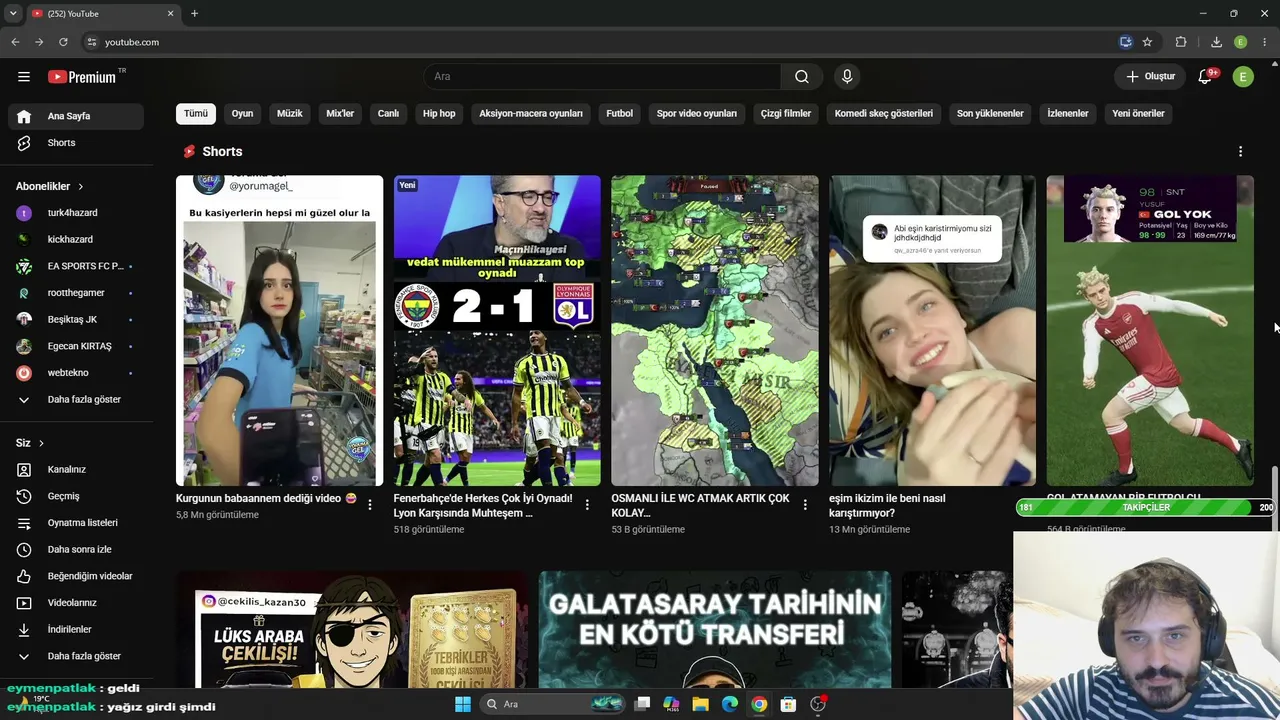The width and height of the screenshot is (1280, 720).
Task: Click the YouTube search input field
Action: [602, 77]
